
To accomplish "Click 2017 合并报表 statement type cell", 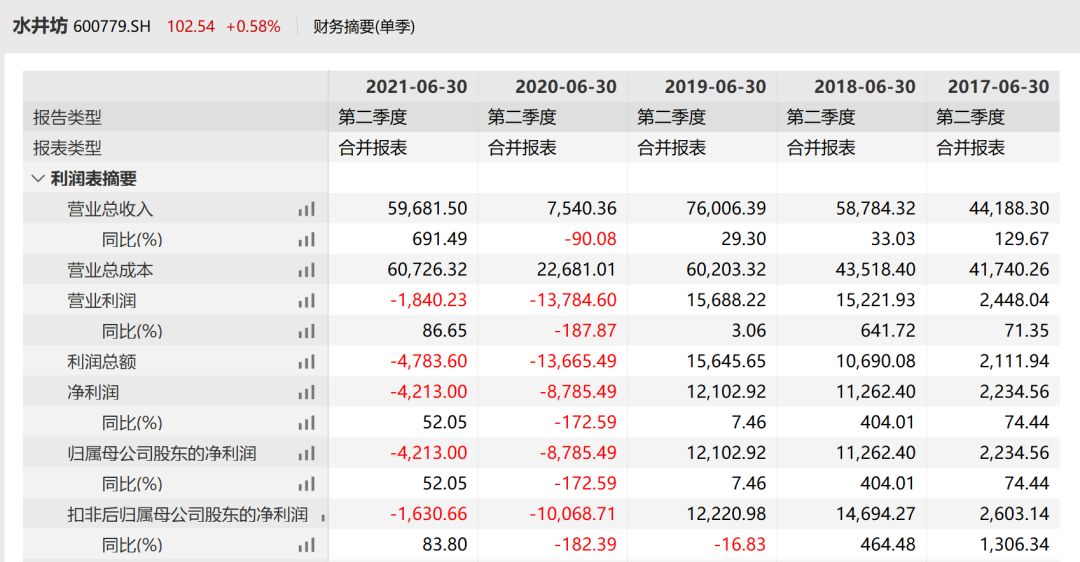I will pos(970,148).
